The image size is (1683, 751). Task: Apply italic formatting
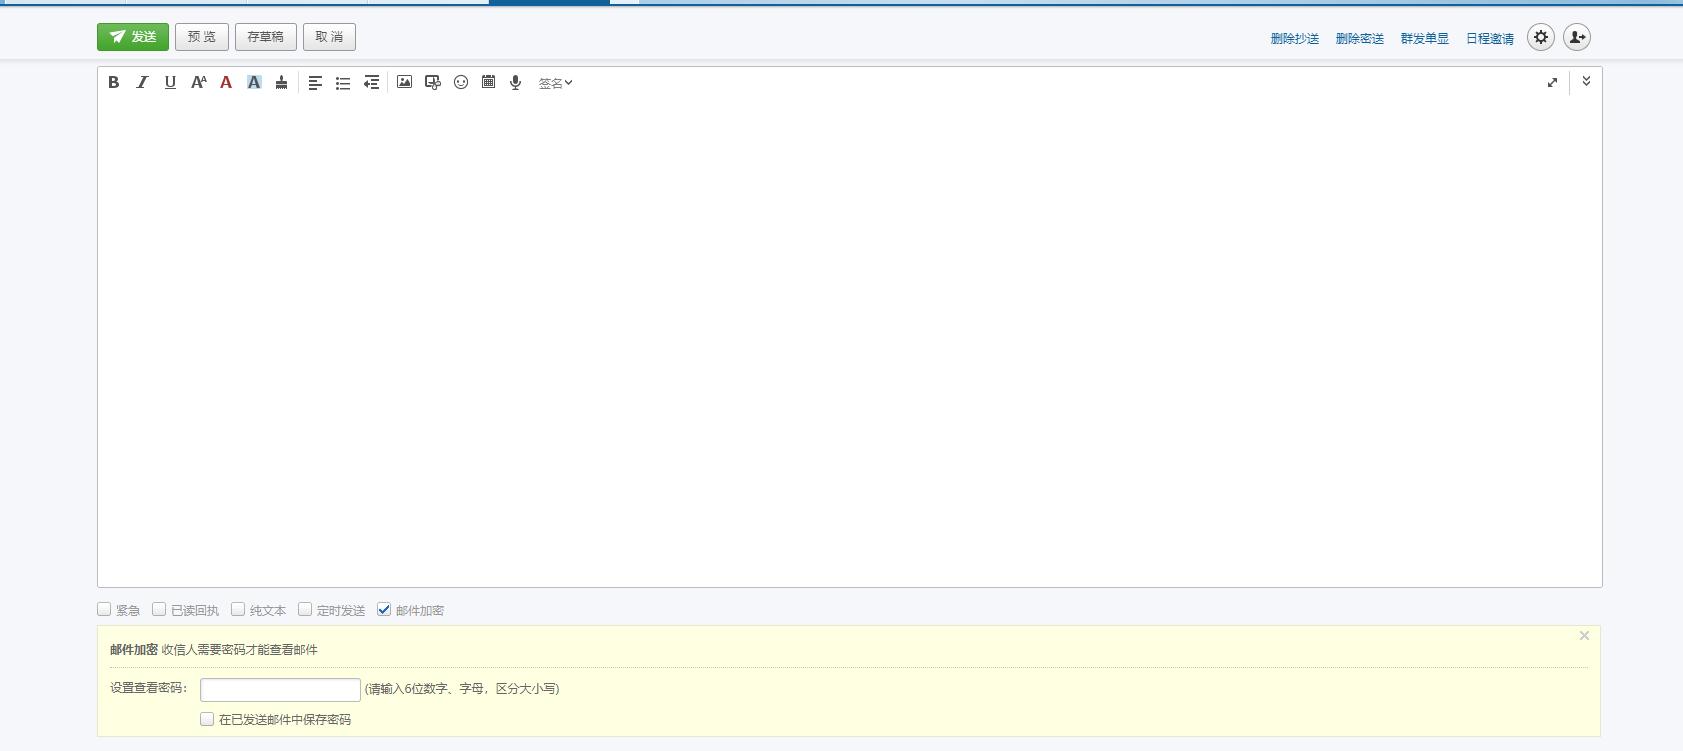[x=142, y=83]
